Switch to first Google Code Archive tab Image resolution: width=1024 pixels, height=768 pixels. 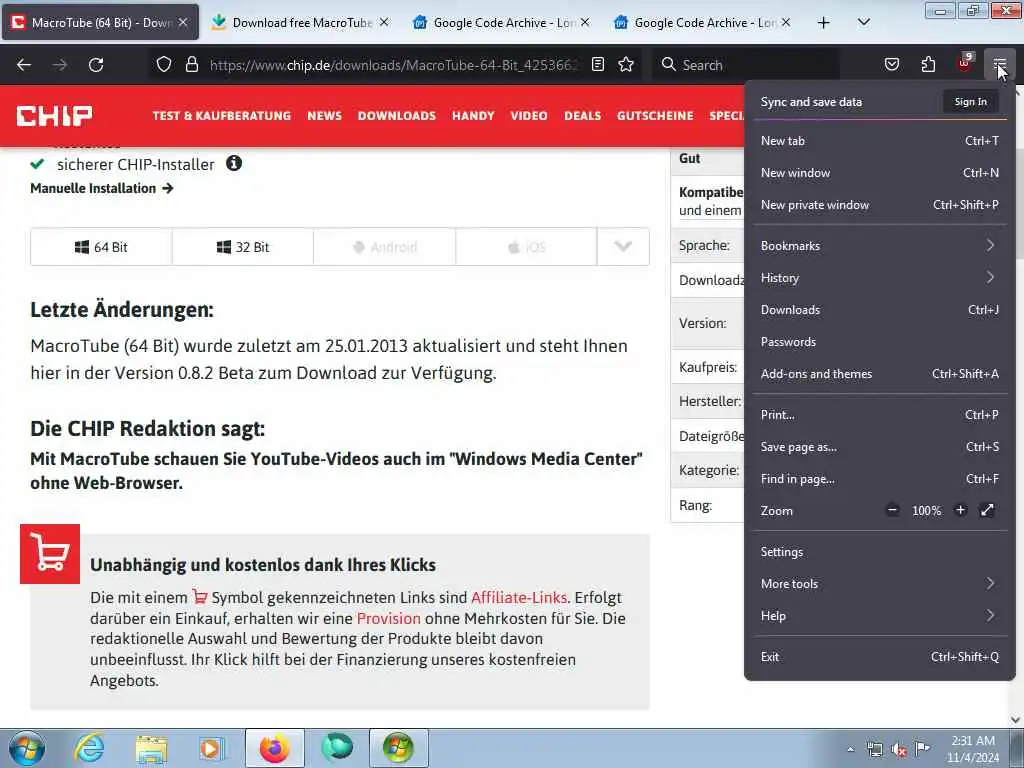click(502, 23)
